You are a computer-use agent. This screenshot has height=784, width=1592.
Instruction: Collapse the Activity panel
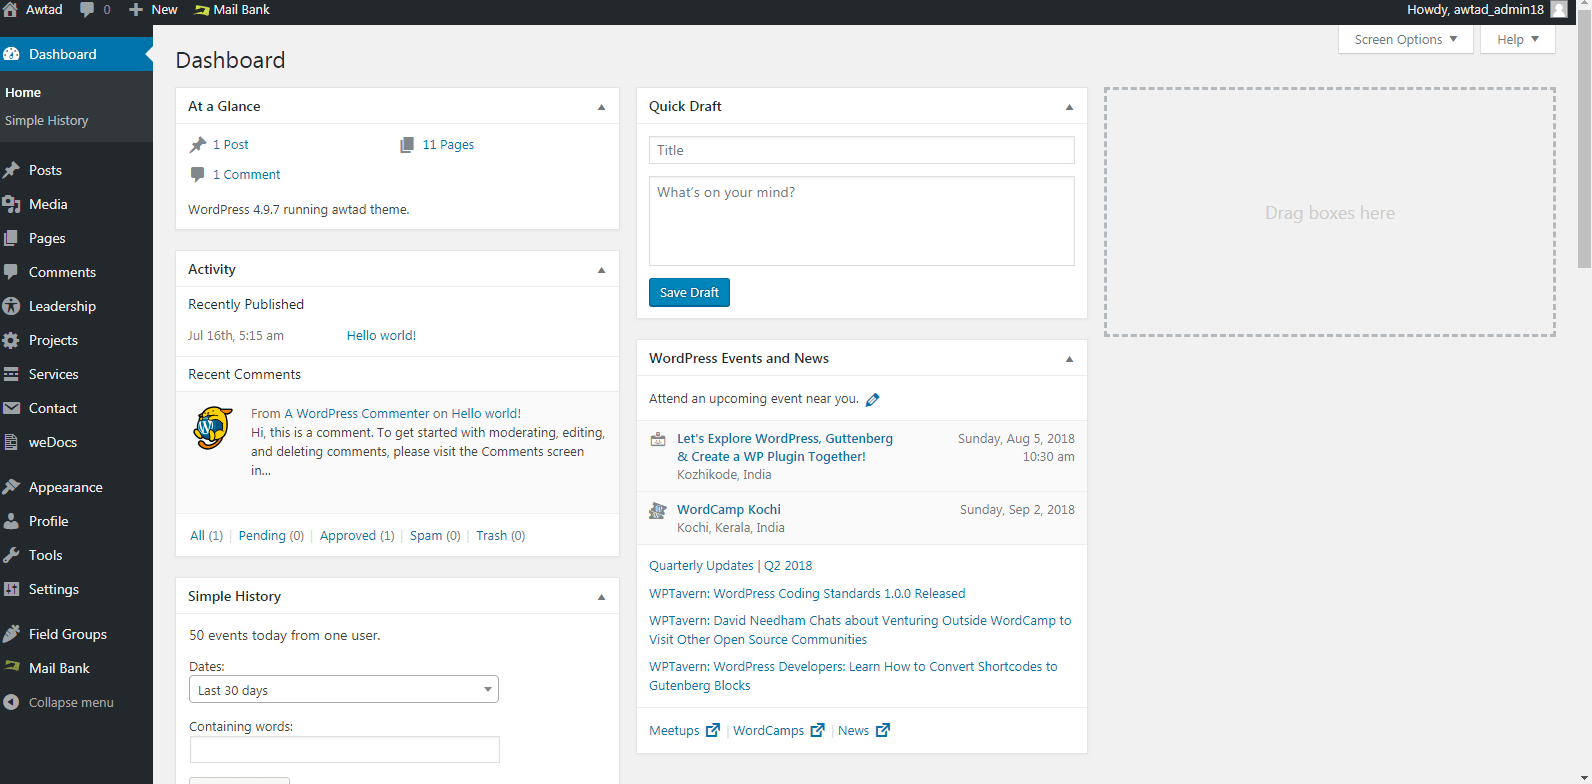point(601,270)
